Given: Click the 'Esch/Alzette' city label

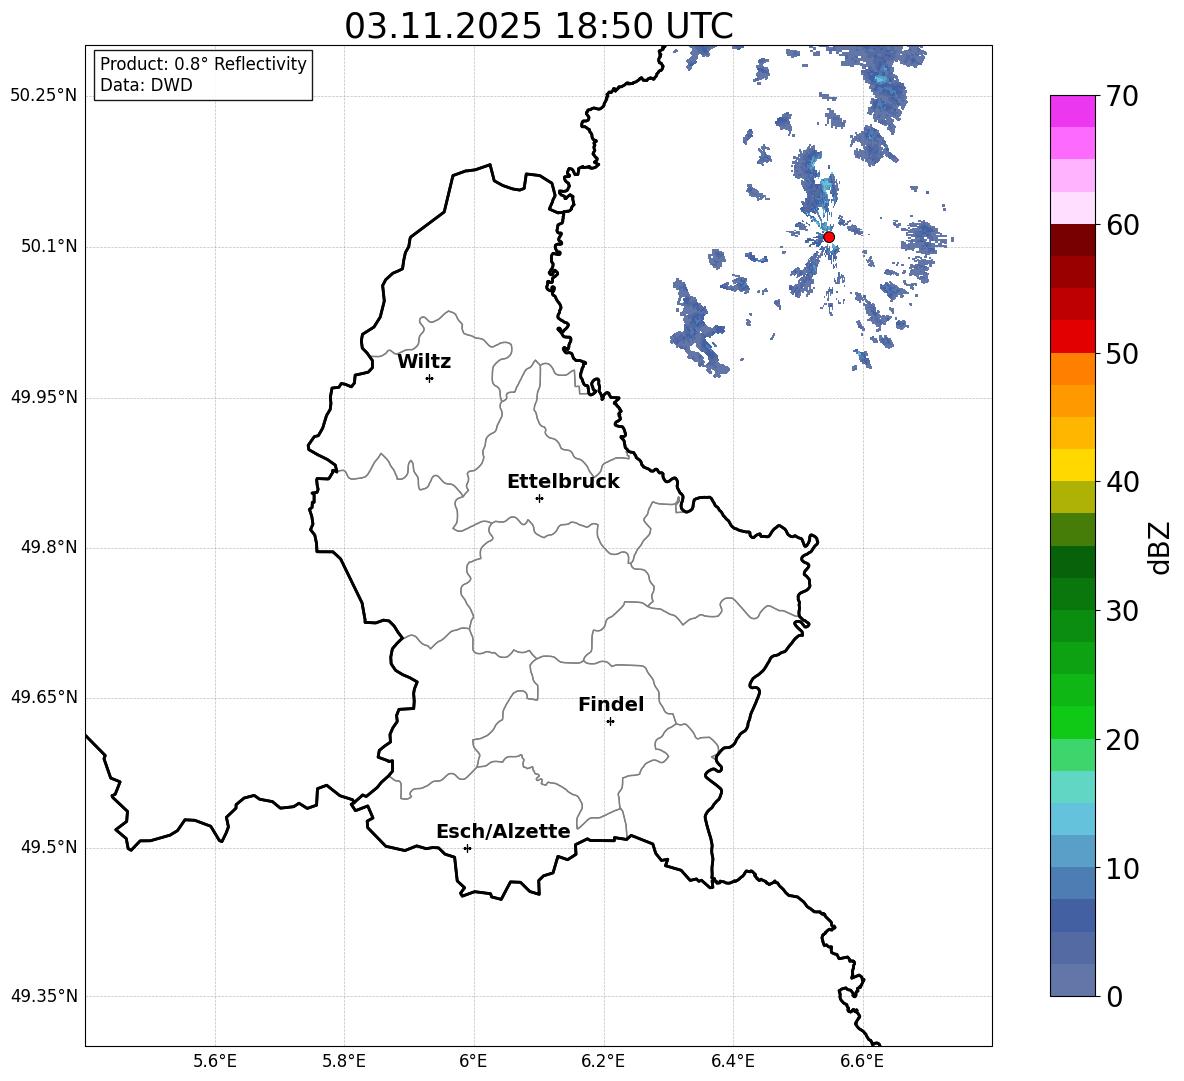Looking at the screenshot, I should click(503, 832).
